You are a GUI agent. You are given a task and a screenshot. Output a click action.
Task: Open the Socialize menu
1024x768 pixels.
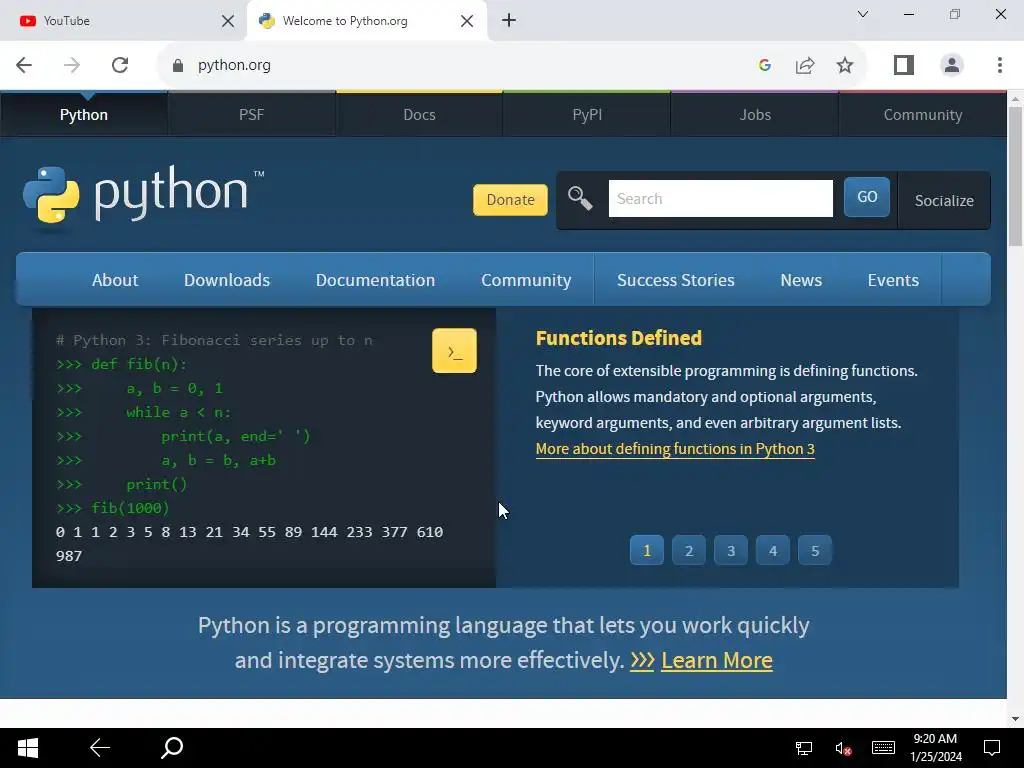click(x=944, y=200)
